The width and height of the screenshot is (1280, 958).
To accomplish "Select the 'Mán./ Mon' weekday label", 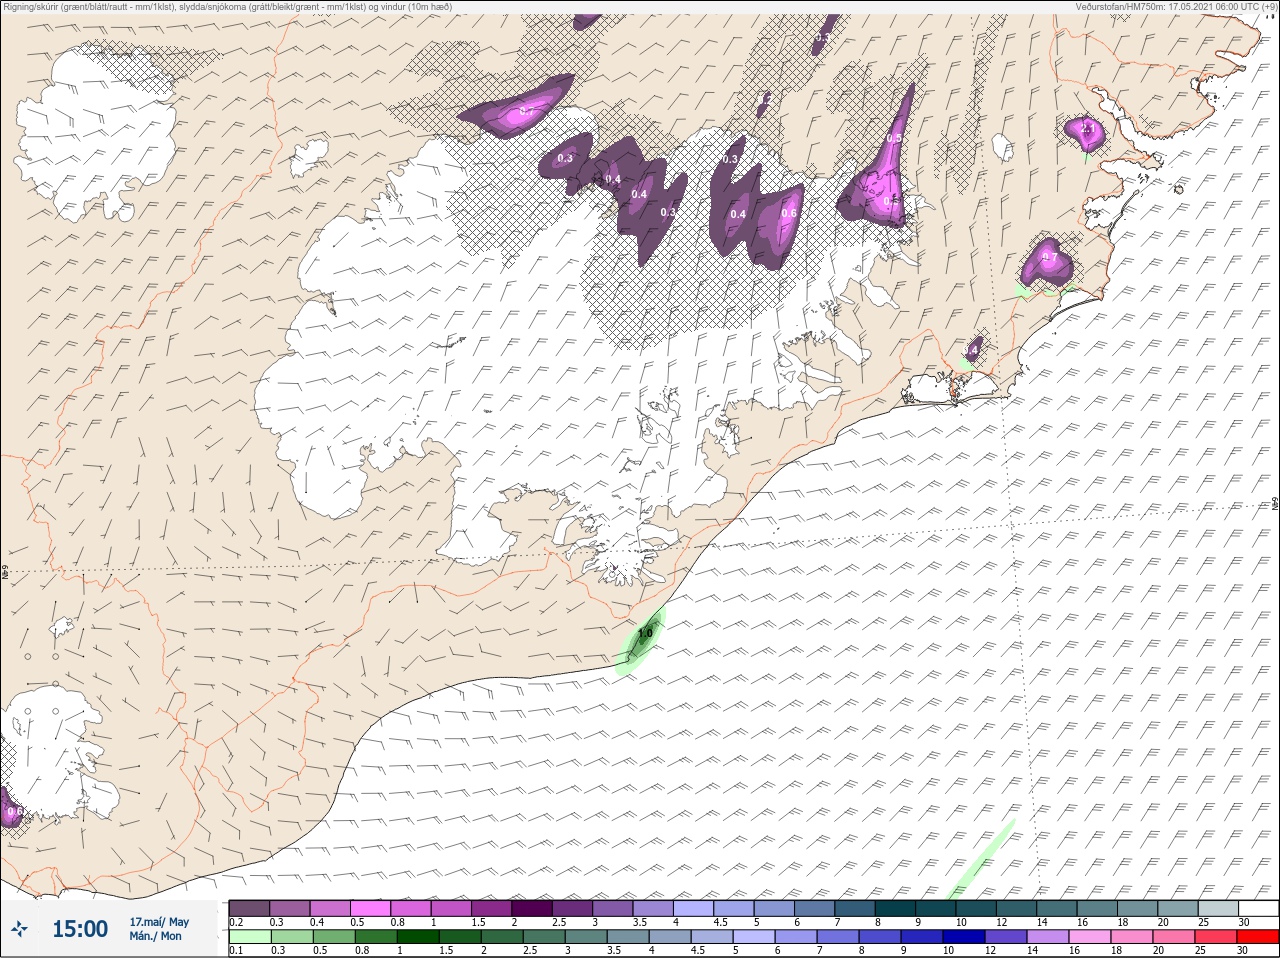I will (x=155, y=936).
